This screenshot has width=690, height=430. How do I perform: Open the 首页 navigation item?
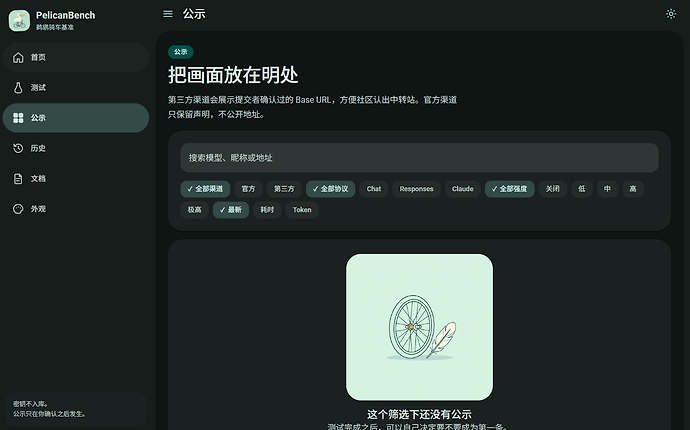click(76, 58)
